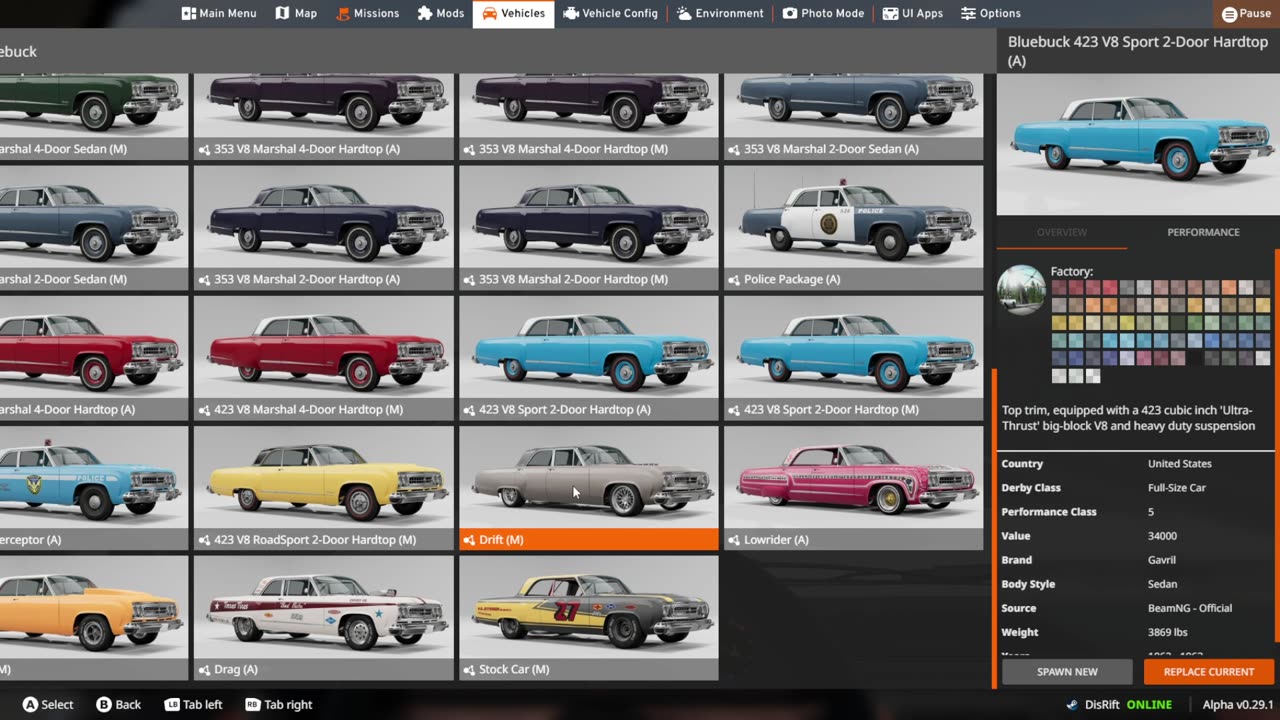Viewport: 1280px width, 720px height.
Task: Click the A Select controller hint
Action: point(48,705)
